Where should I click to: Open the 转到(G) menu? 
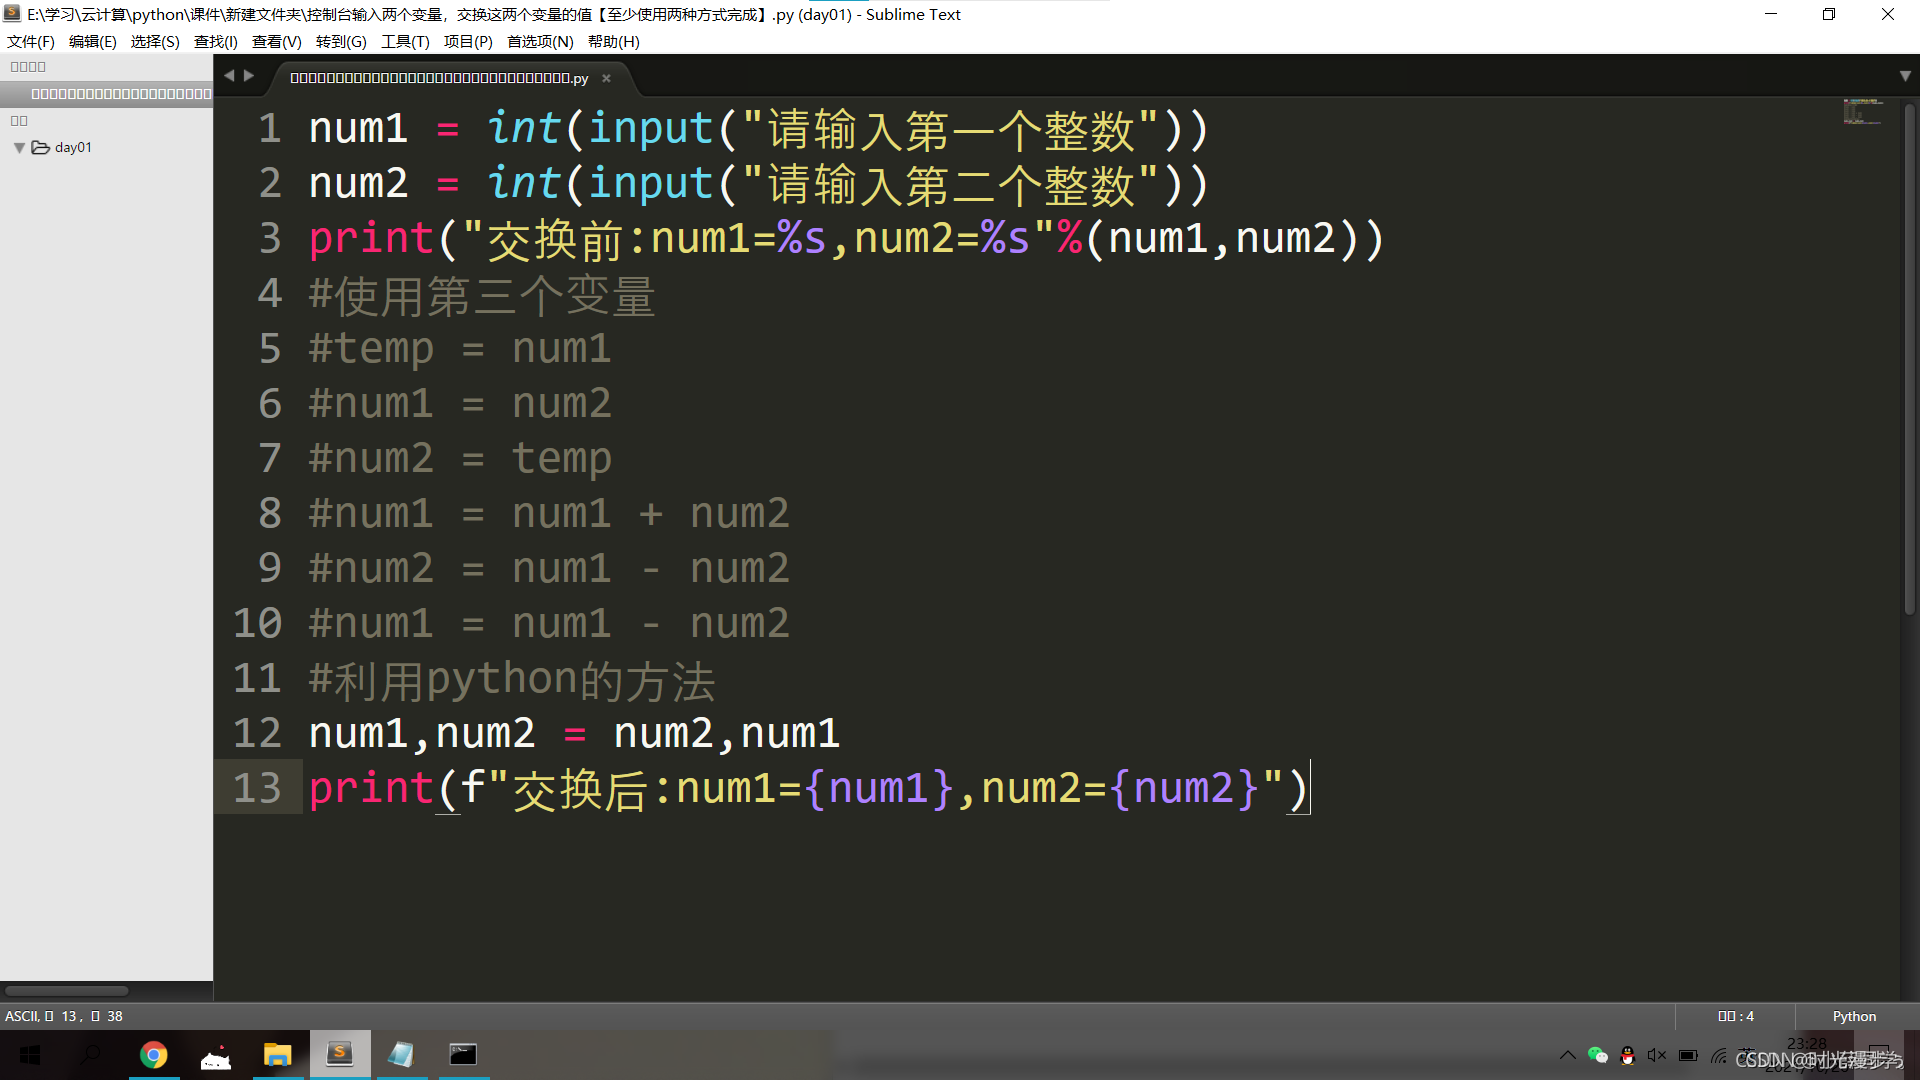341,42
